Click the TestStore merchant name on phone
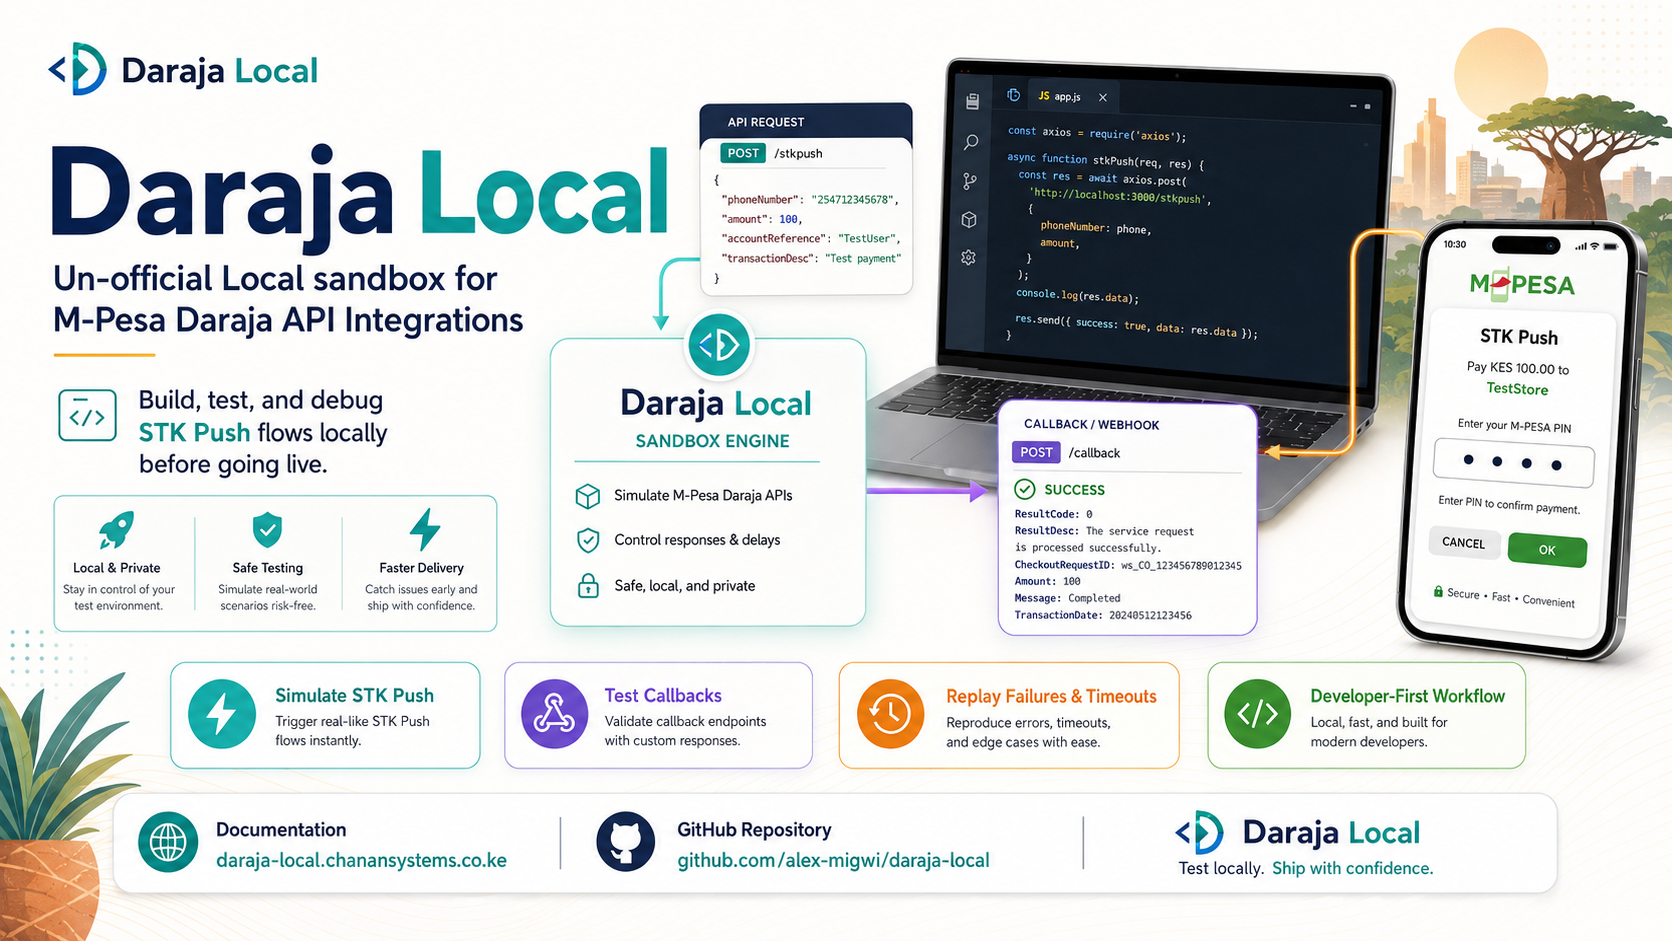Image resolution: width=1672 pixels, height=941 pixels. coord(1517,389)
